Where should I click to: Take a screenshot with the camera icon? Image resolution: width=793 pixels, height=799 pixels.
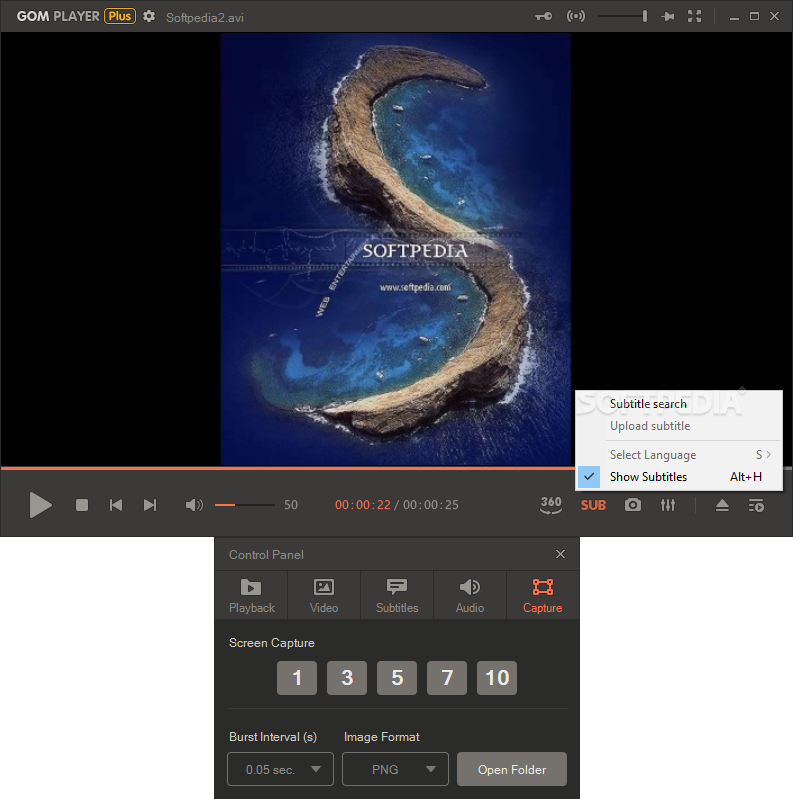coord(632,505)
